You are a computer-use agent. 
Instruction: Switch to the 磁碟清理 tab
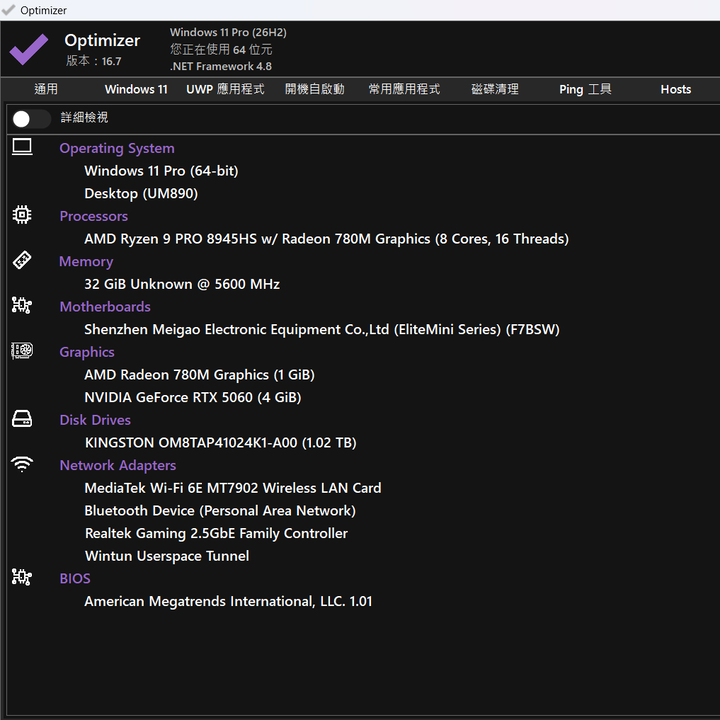(x=495, y=89)
